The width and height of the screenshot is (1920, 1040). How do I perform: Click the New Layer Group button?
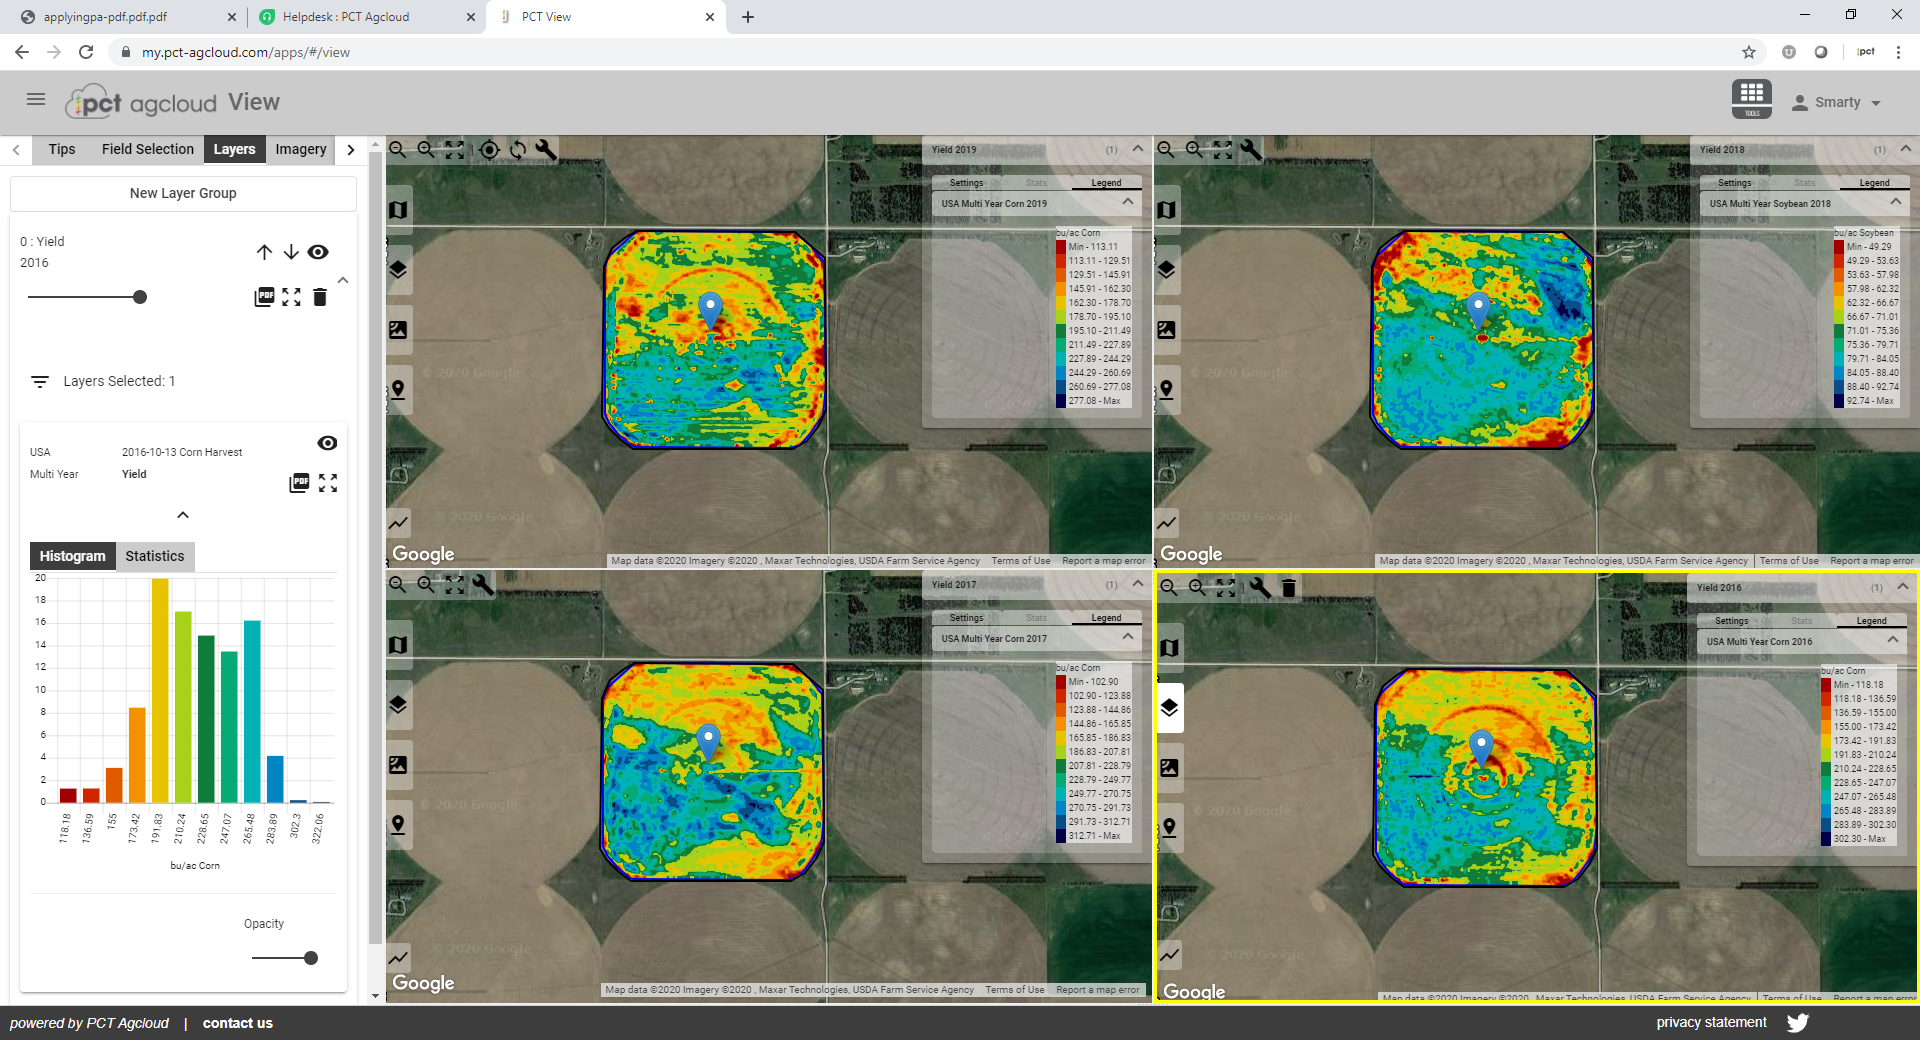tap(183, 193)
